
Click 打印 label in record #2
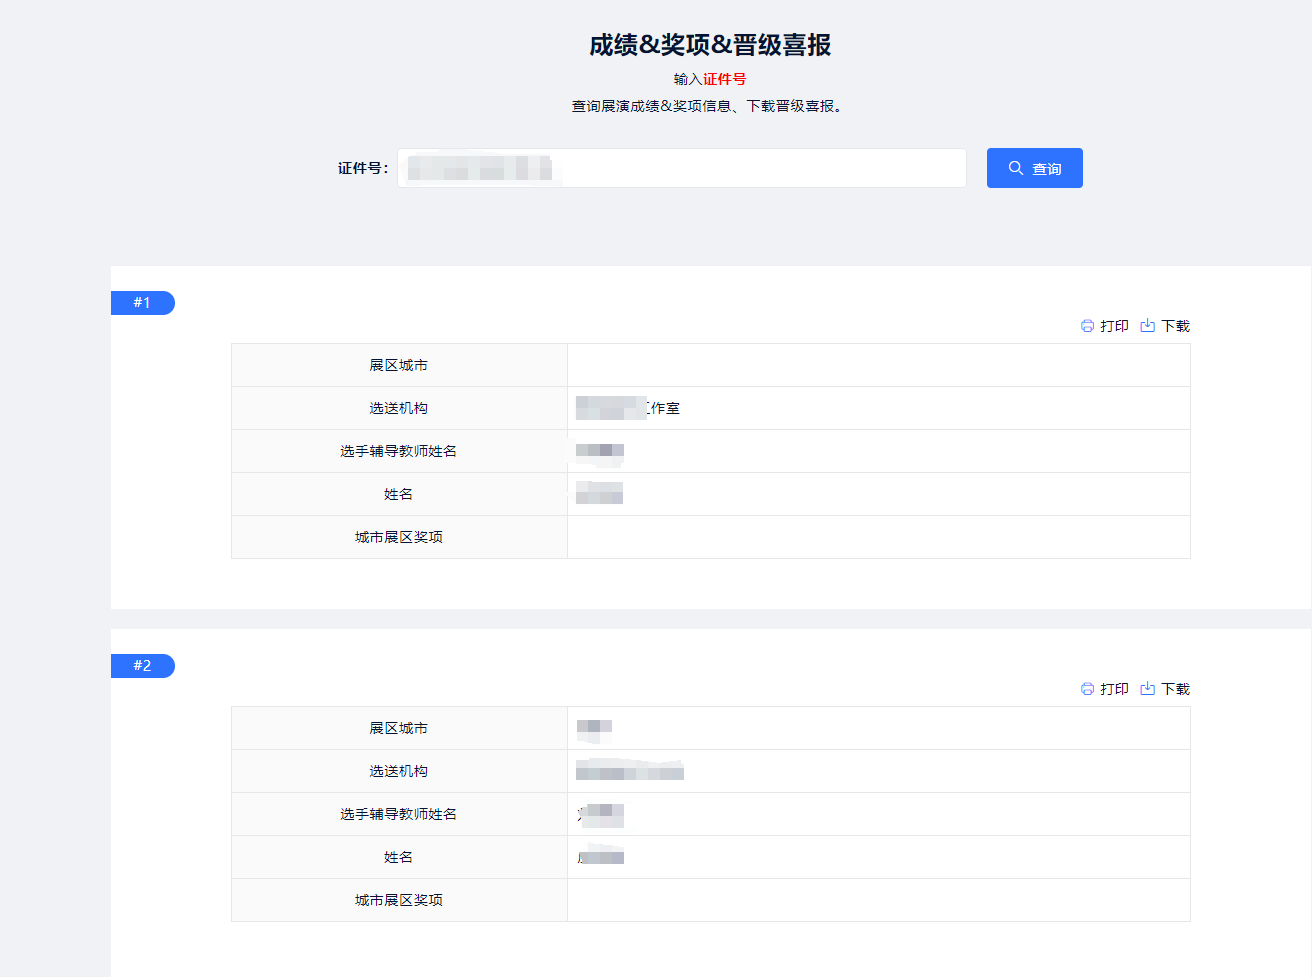click(1114, 689)
